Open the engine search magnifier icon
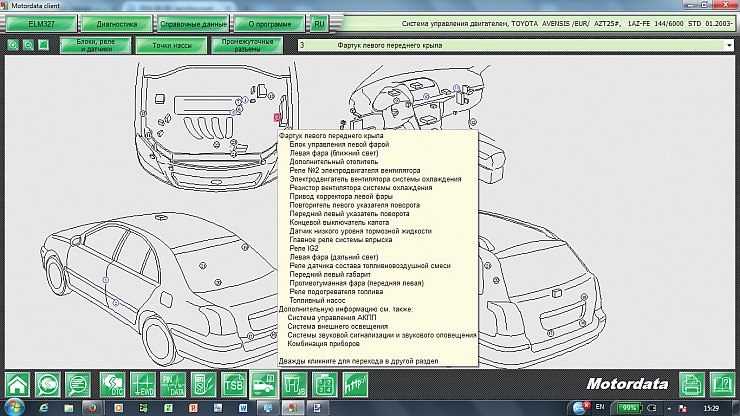The height and width of the screenshot is (416, 740). [x=48, y=385]
